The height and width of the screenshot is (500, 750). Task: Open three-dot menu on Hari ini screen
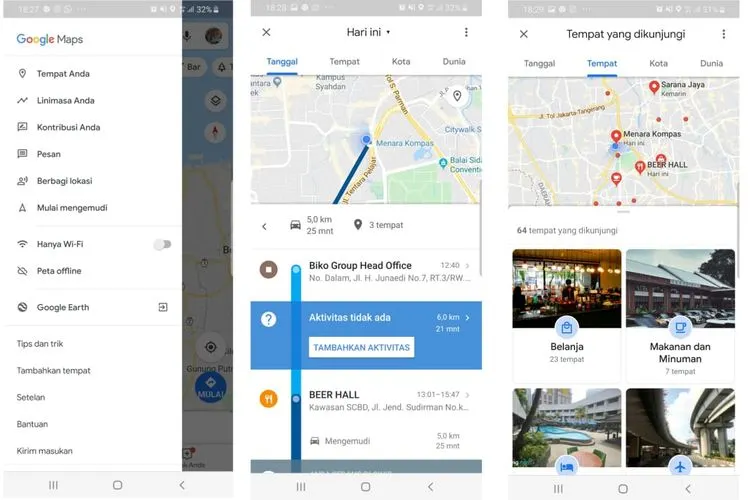point(466,33)
